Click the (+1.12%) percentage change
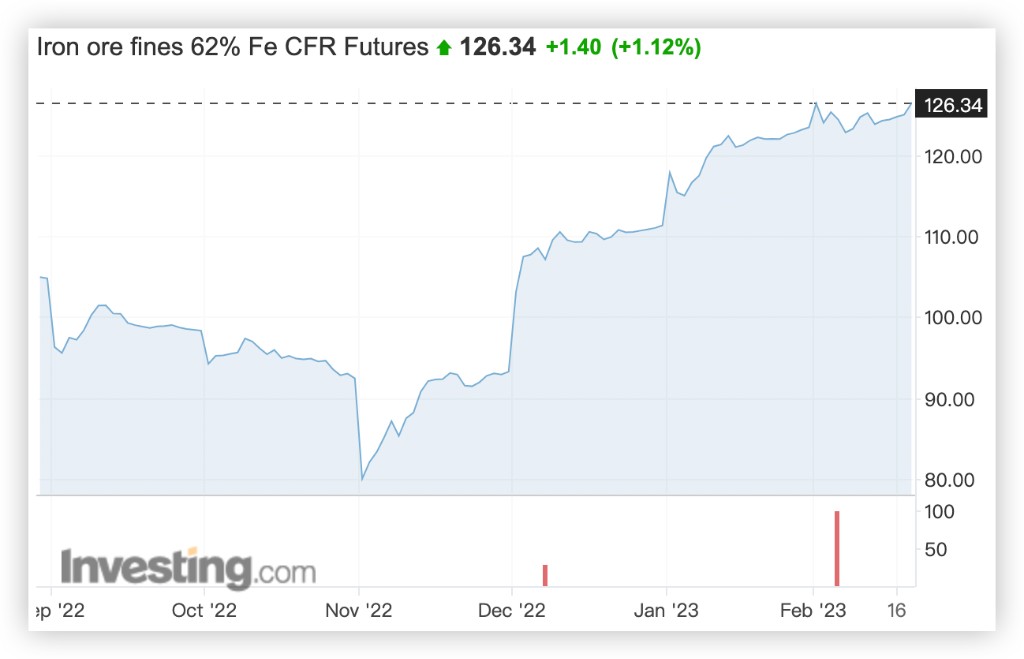Screen dimensions: 1024x659 click(654, 46)
